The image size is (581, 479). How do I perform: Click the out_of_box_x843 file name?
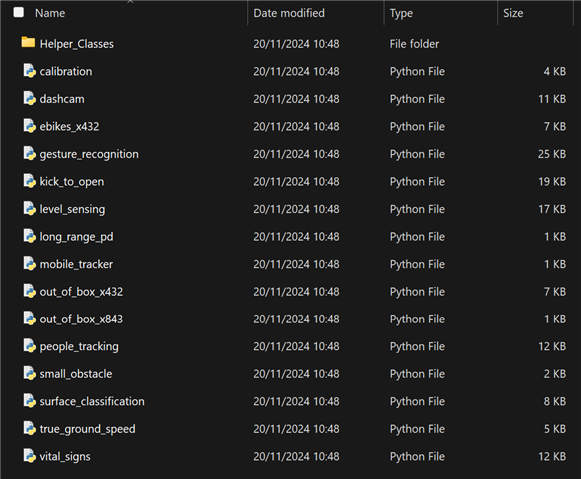click(81, 319)
